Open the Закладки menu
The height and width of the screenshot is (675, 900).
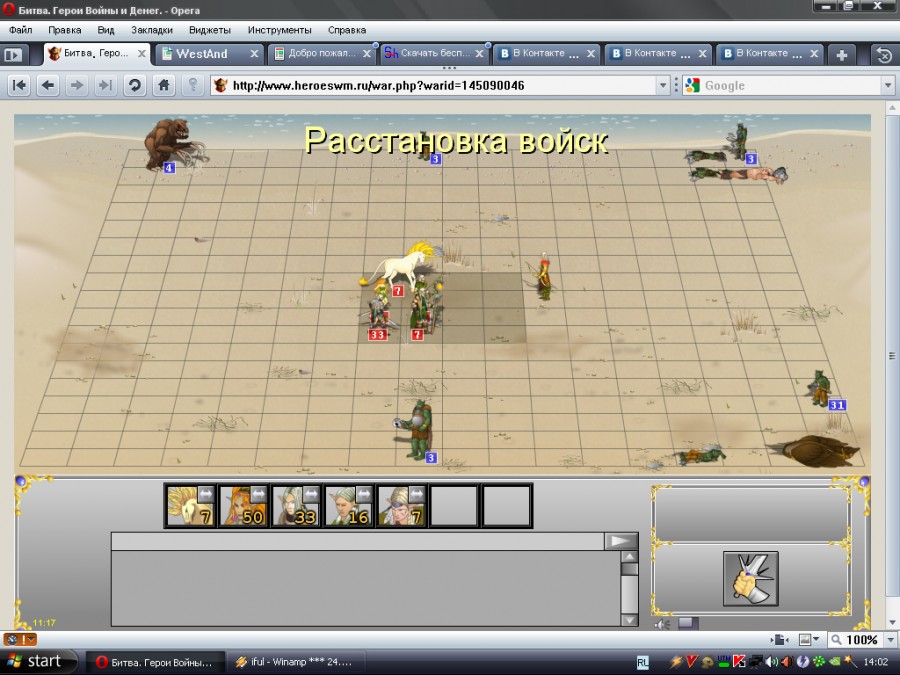[152, 30]
